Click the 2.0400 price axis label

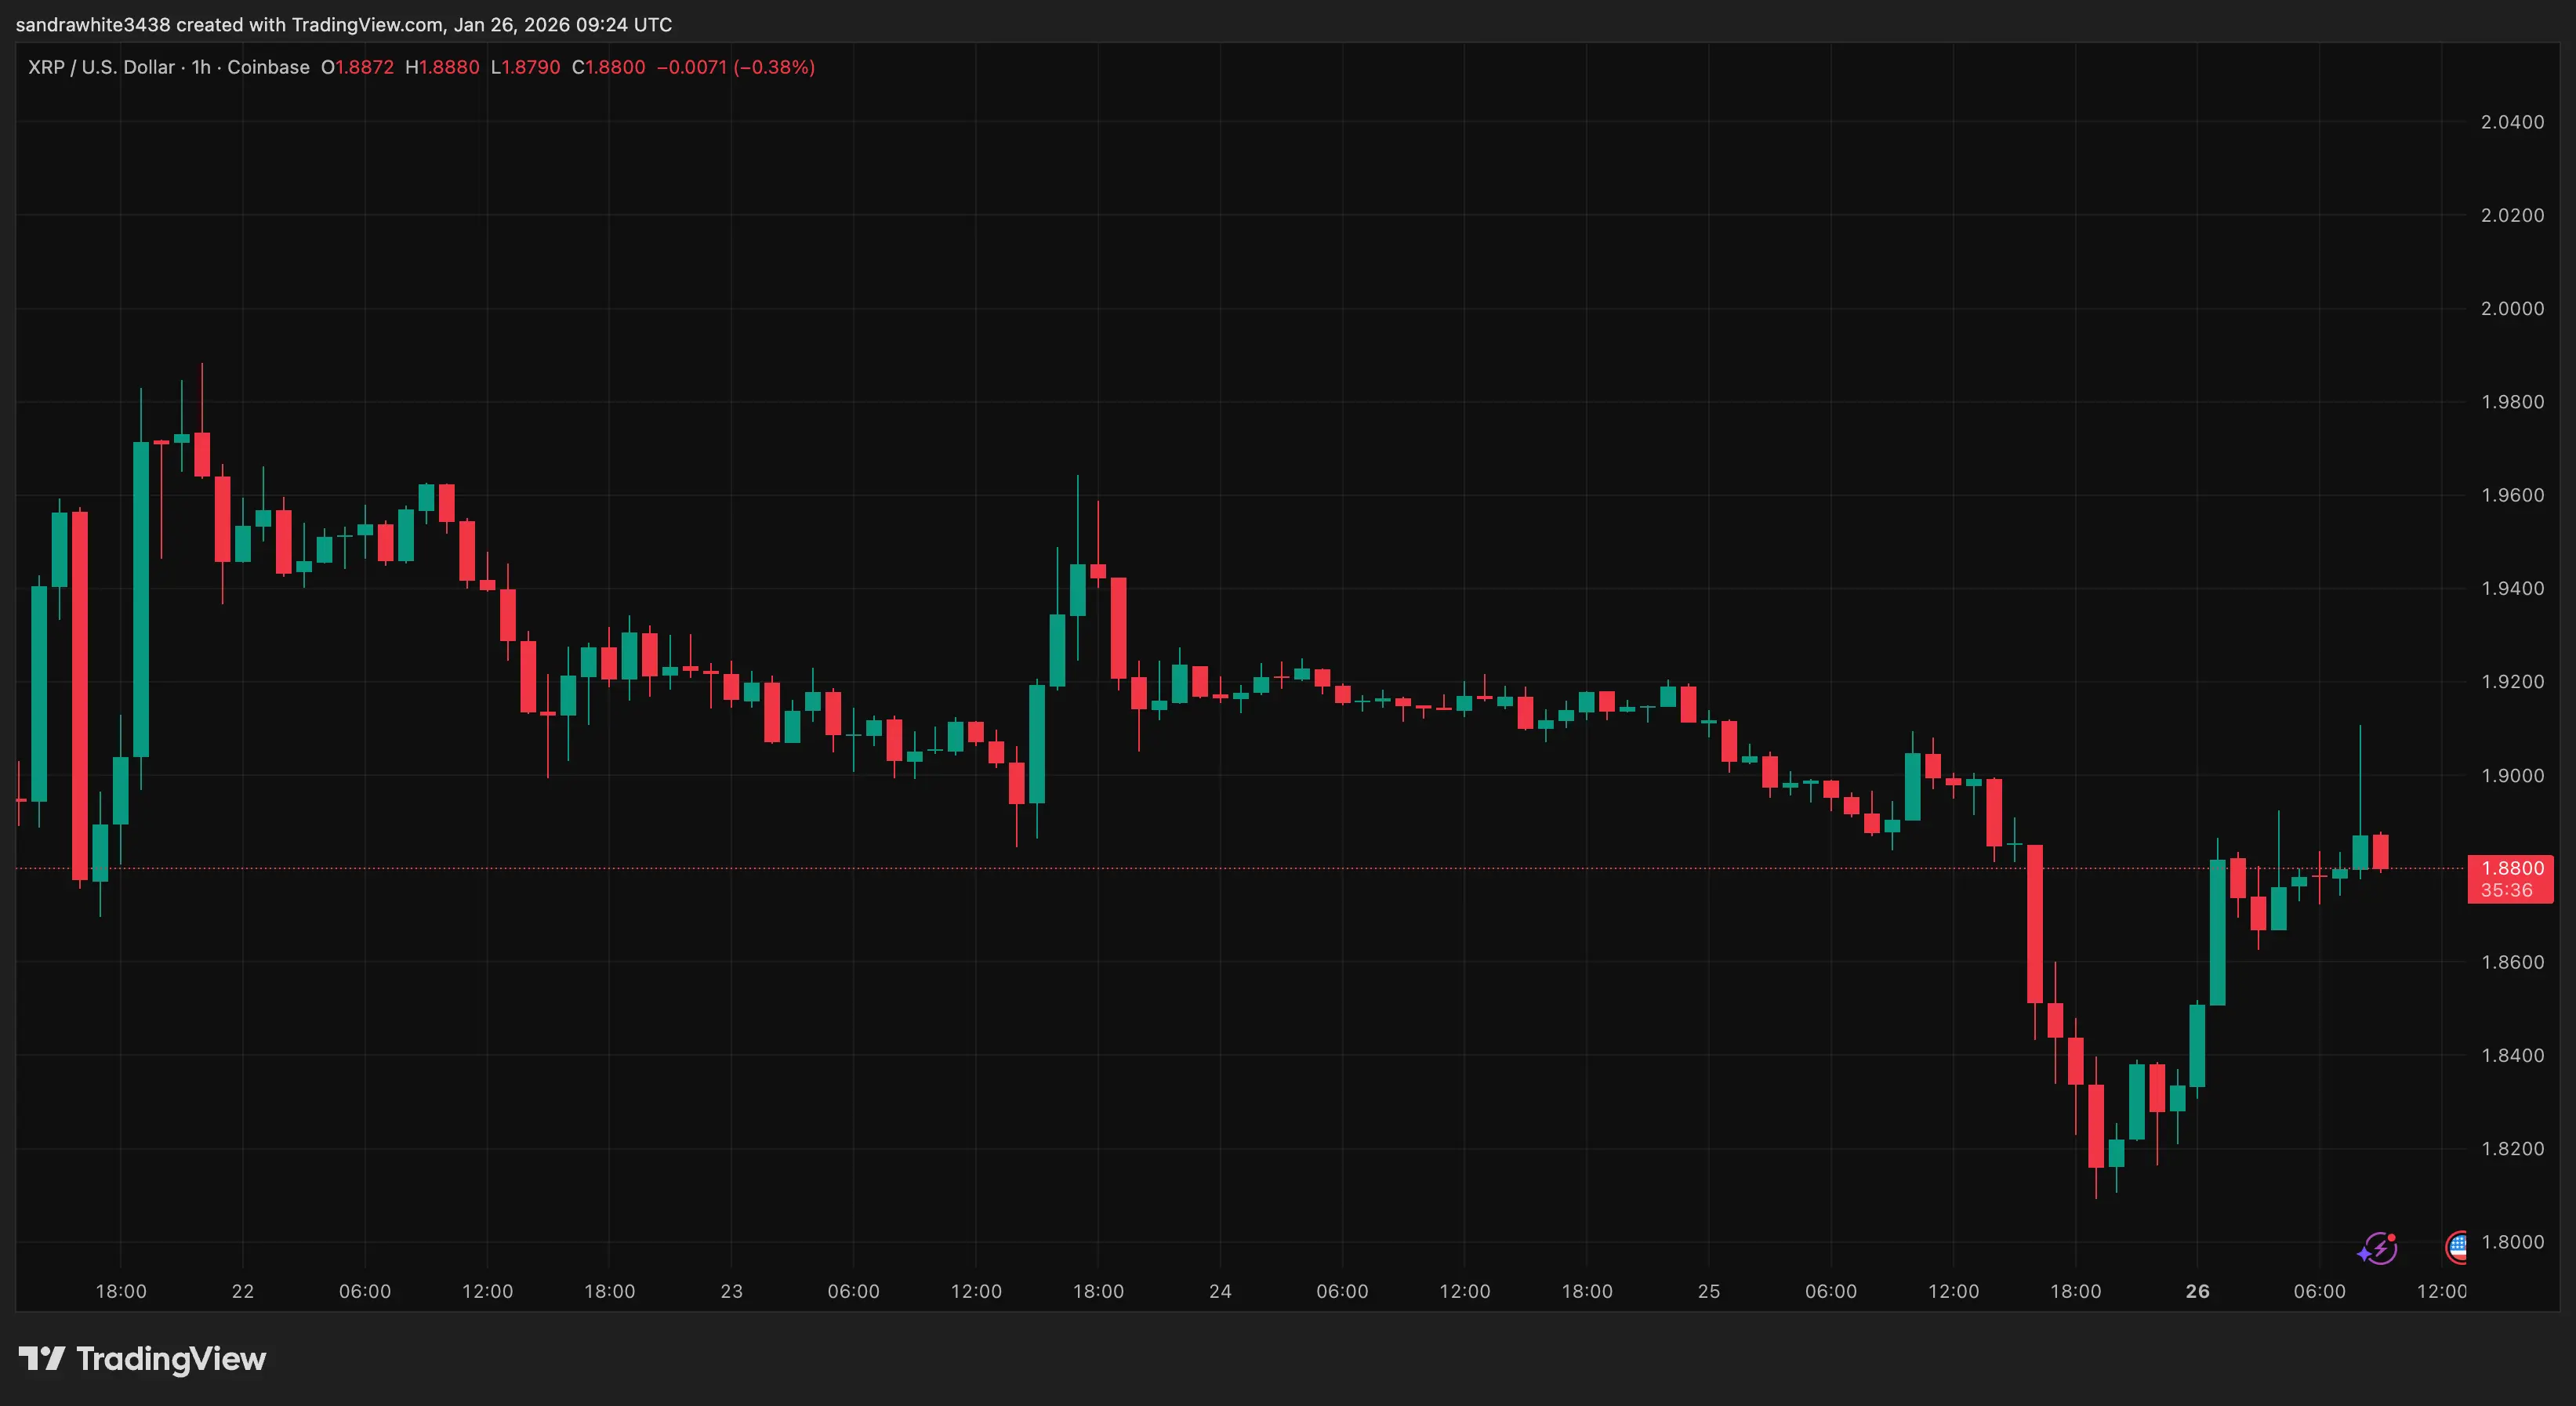pos(2512,122)
